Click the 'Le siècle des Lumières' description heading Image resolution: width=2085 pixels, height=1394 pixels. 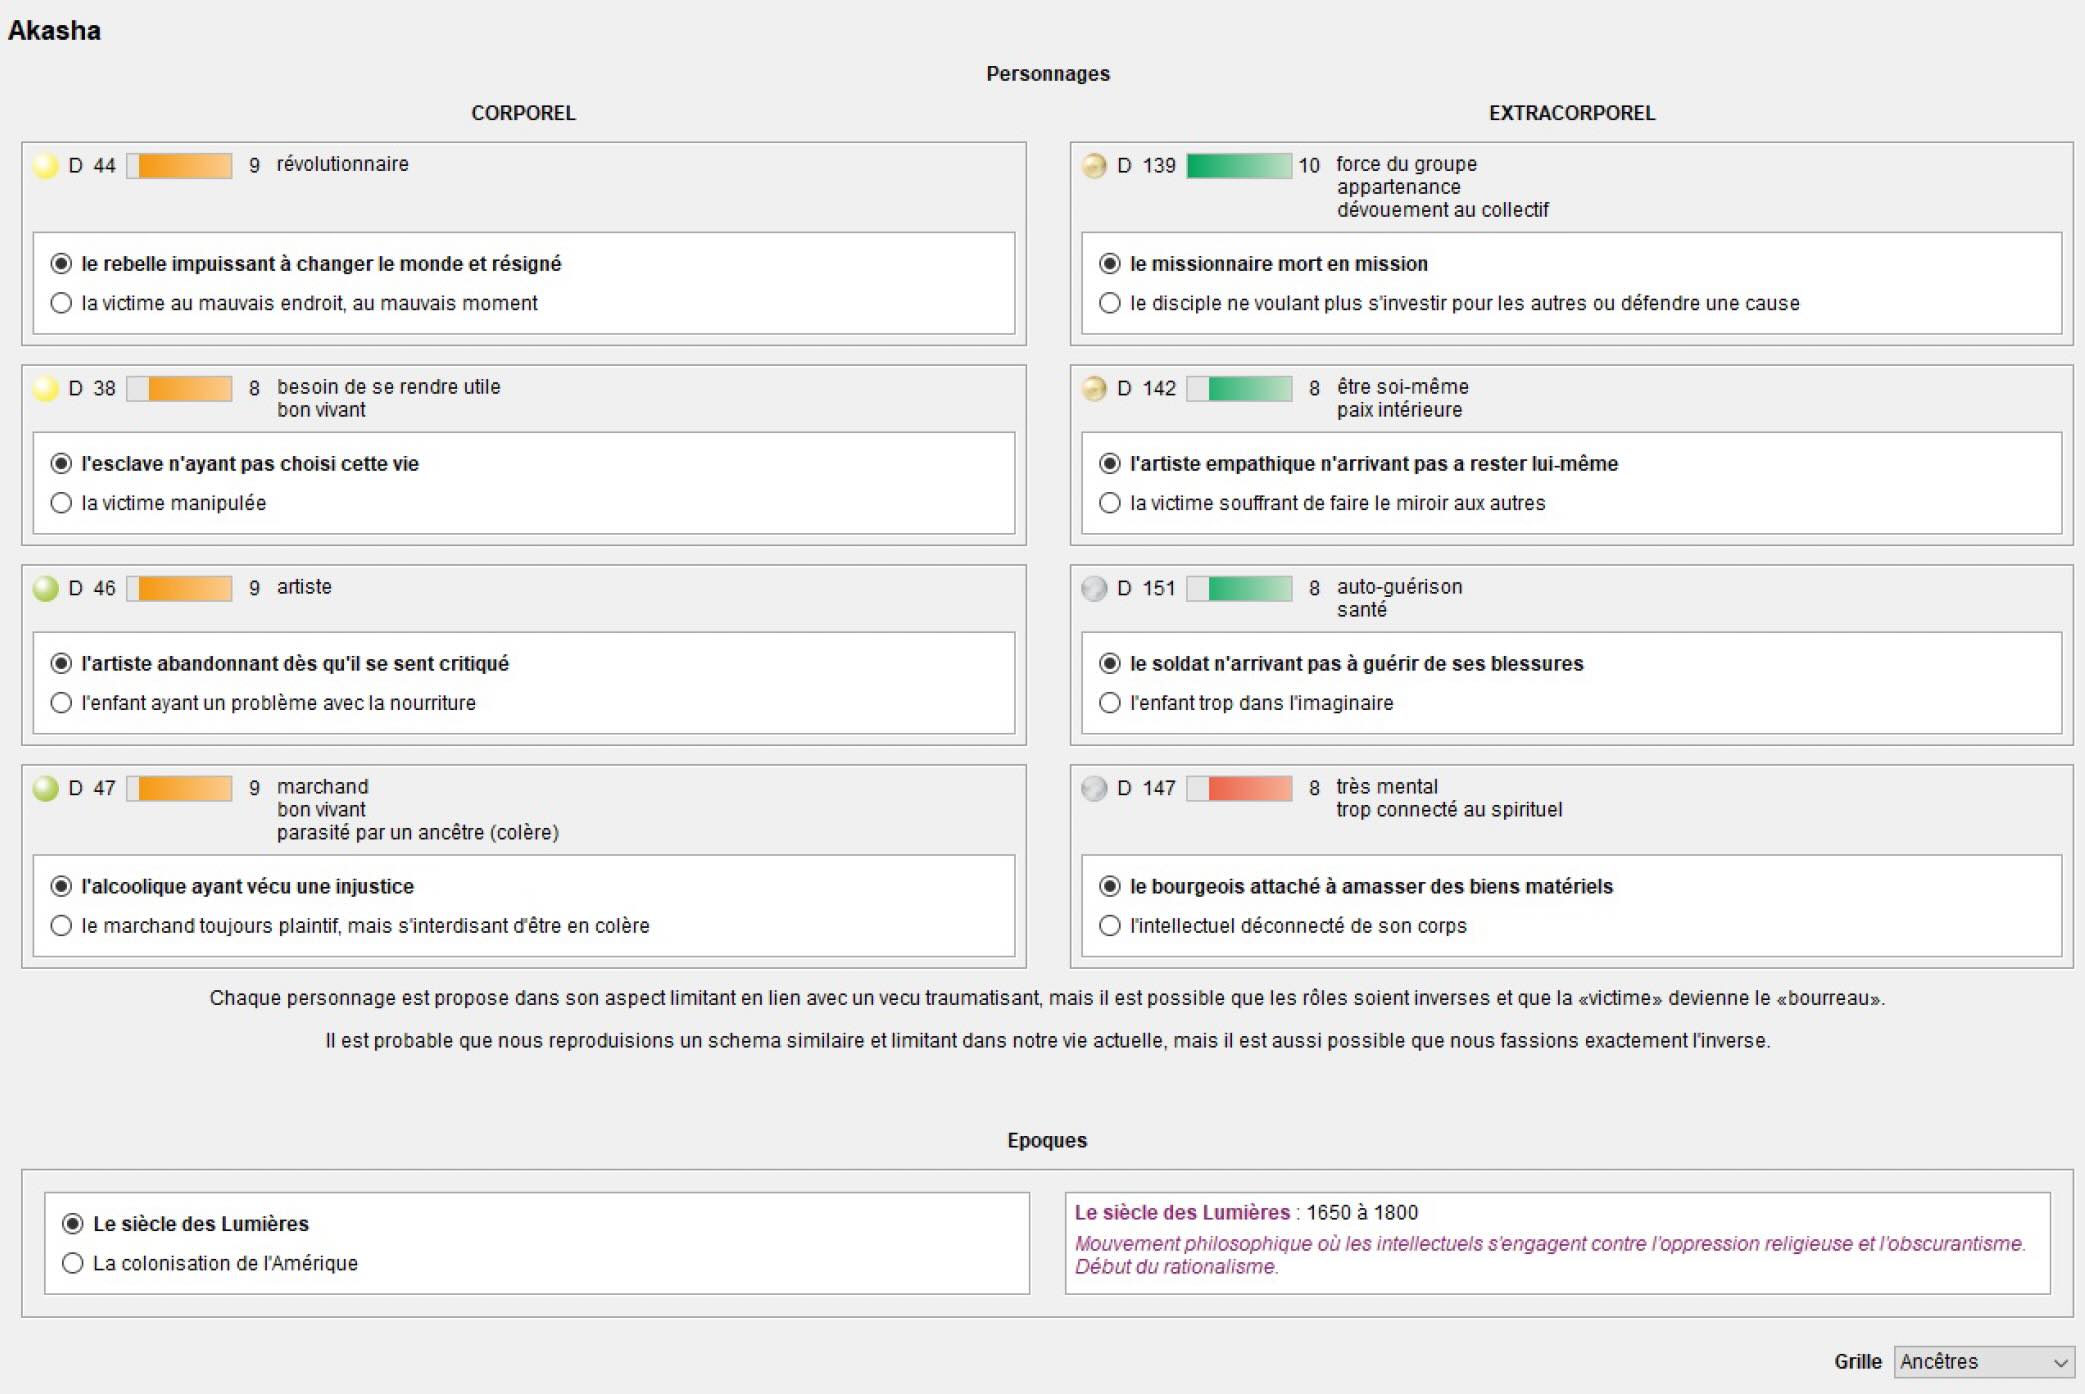pos(1182,1213)
